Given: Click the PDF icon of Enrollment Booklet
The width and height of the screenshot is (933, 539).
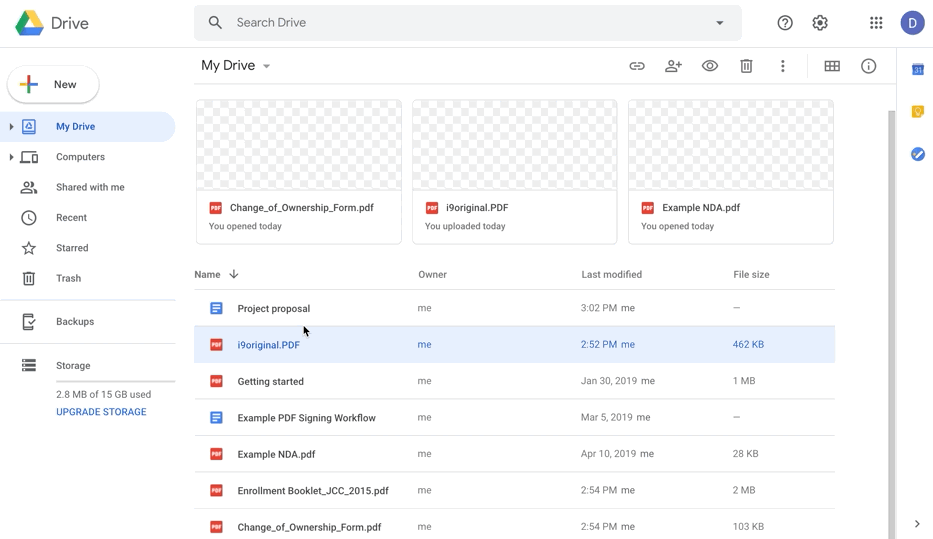Looking at the screenshot, I should (x=216, y=490).
